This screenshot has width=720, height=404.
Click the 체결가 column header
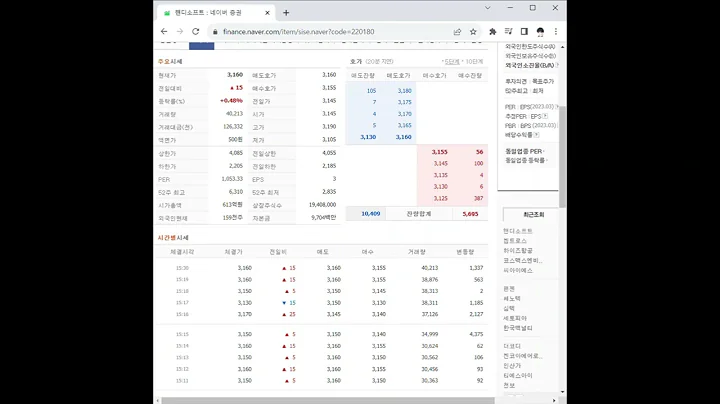tap(233, 252)
